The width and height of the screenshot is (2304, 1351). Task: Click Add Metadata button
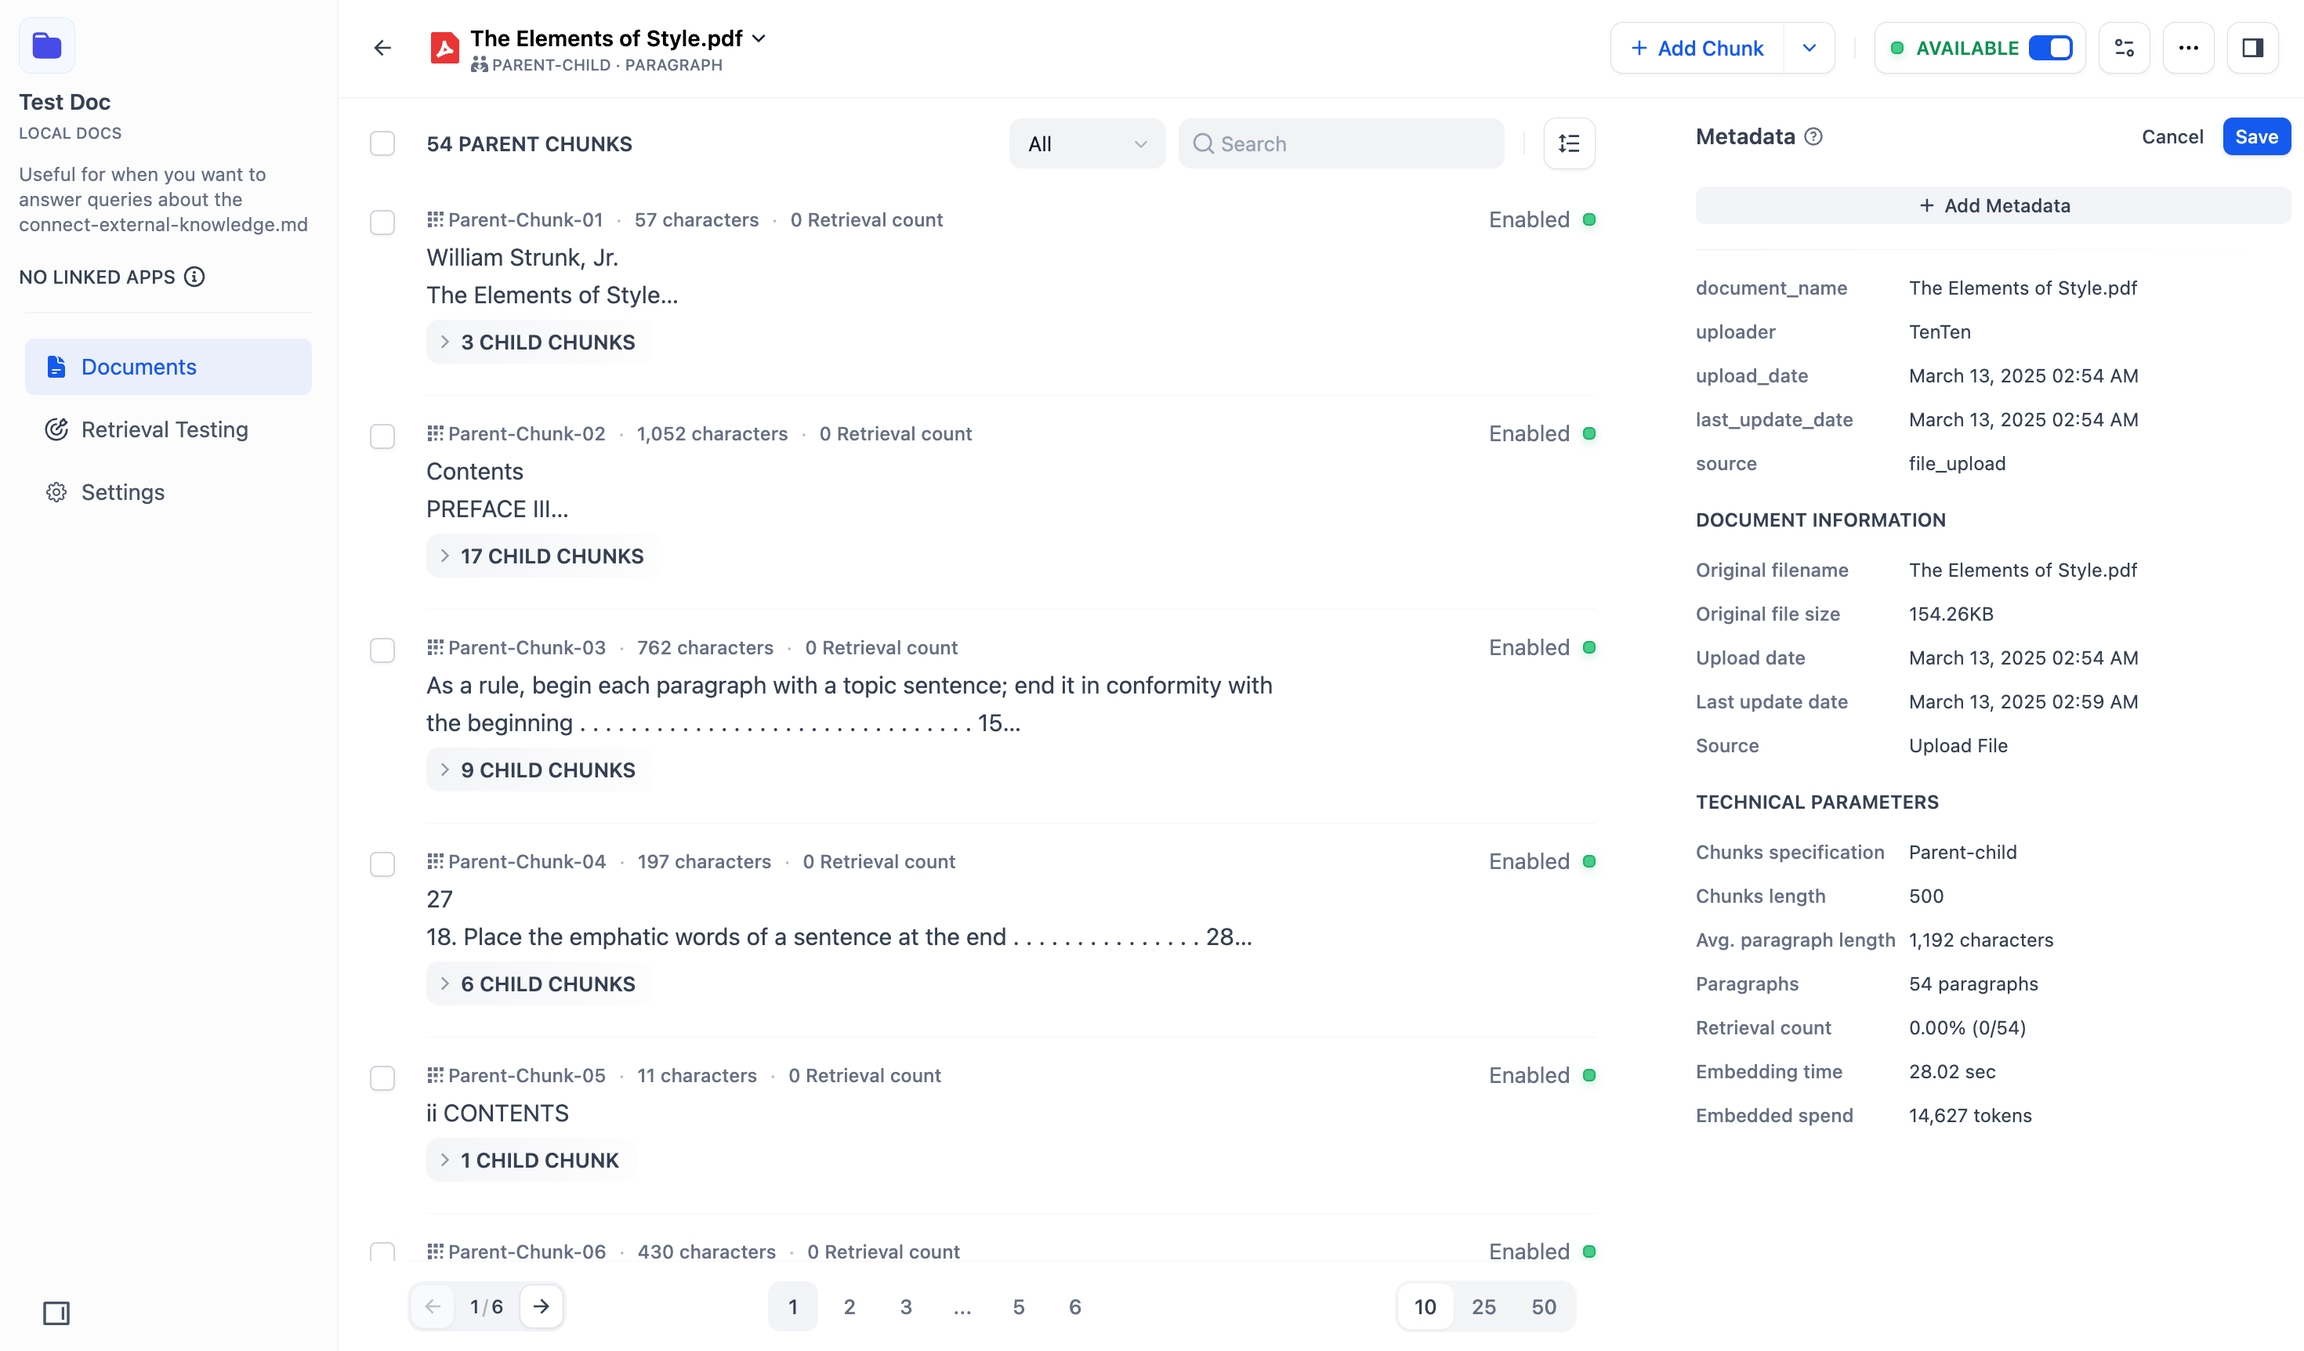click(x=1993, y=206)
